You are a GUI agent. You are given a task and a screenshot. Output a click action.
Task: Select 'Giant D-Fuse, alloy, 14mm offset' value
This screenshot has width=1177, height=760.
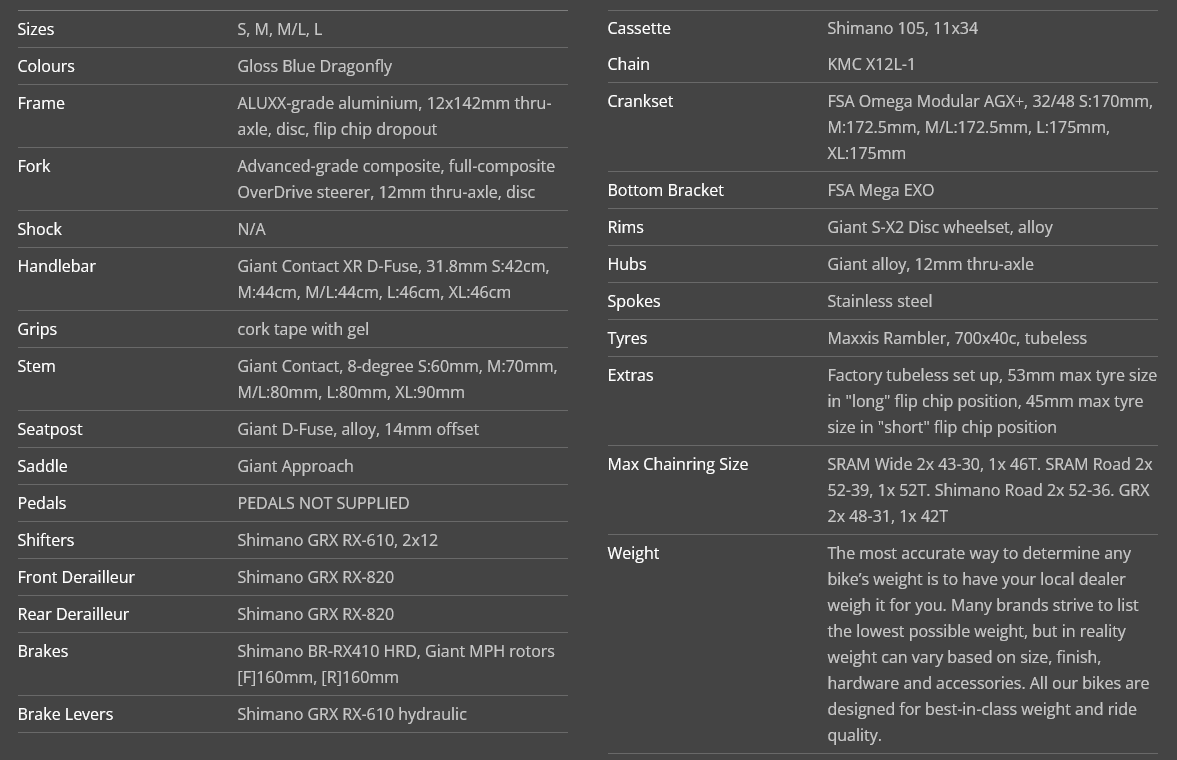click(358, 429)
